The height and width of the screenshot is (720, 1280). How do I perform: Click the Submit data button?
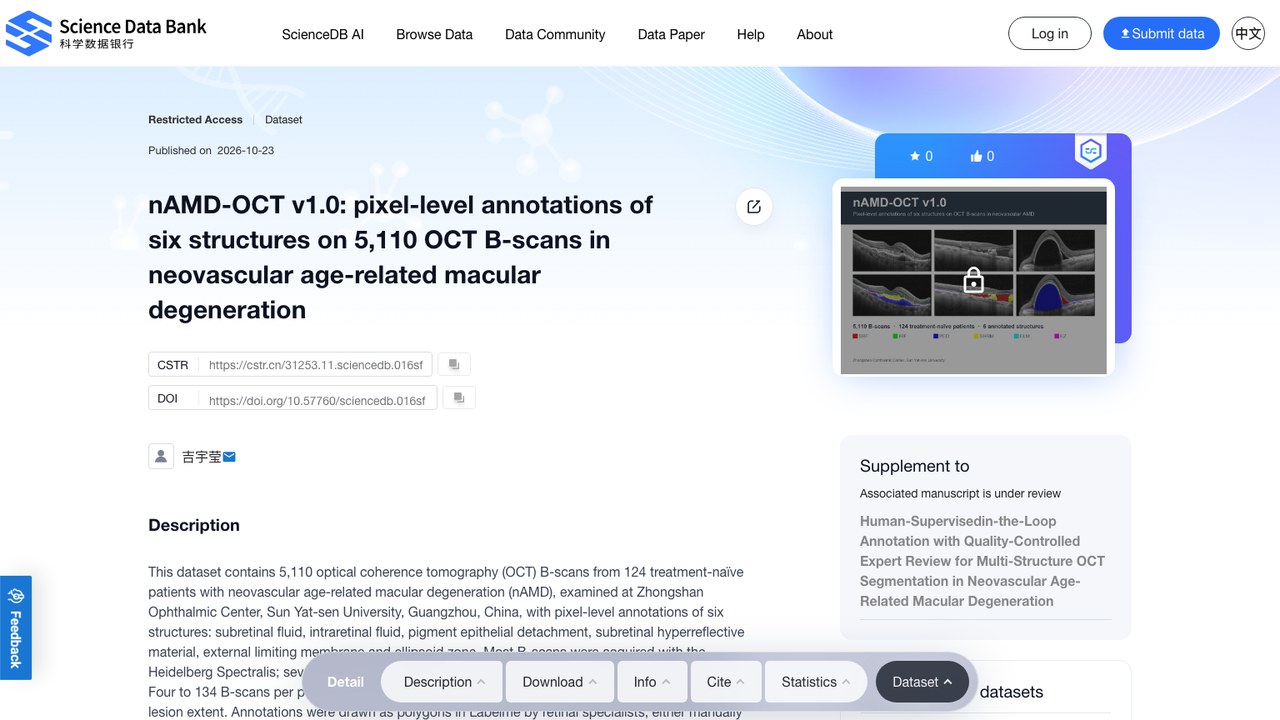1161,33
